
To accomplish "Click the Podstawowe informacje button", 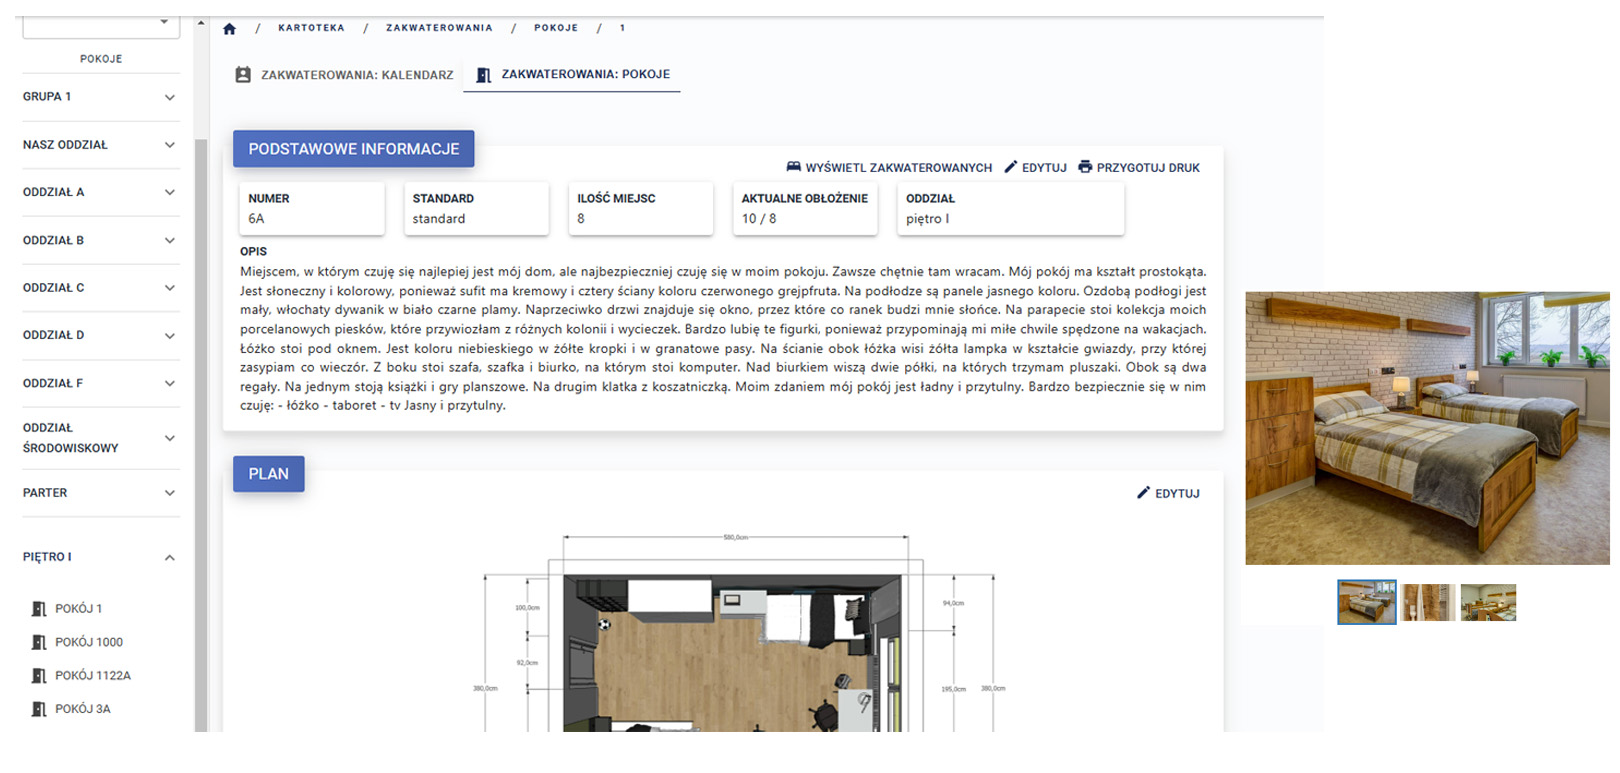I will [x=353, y=149].
